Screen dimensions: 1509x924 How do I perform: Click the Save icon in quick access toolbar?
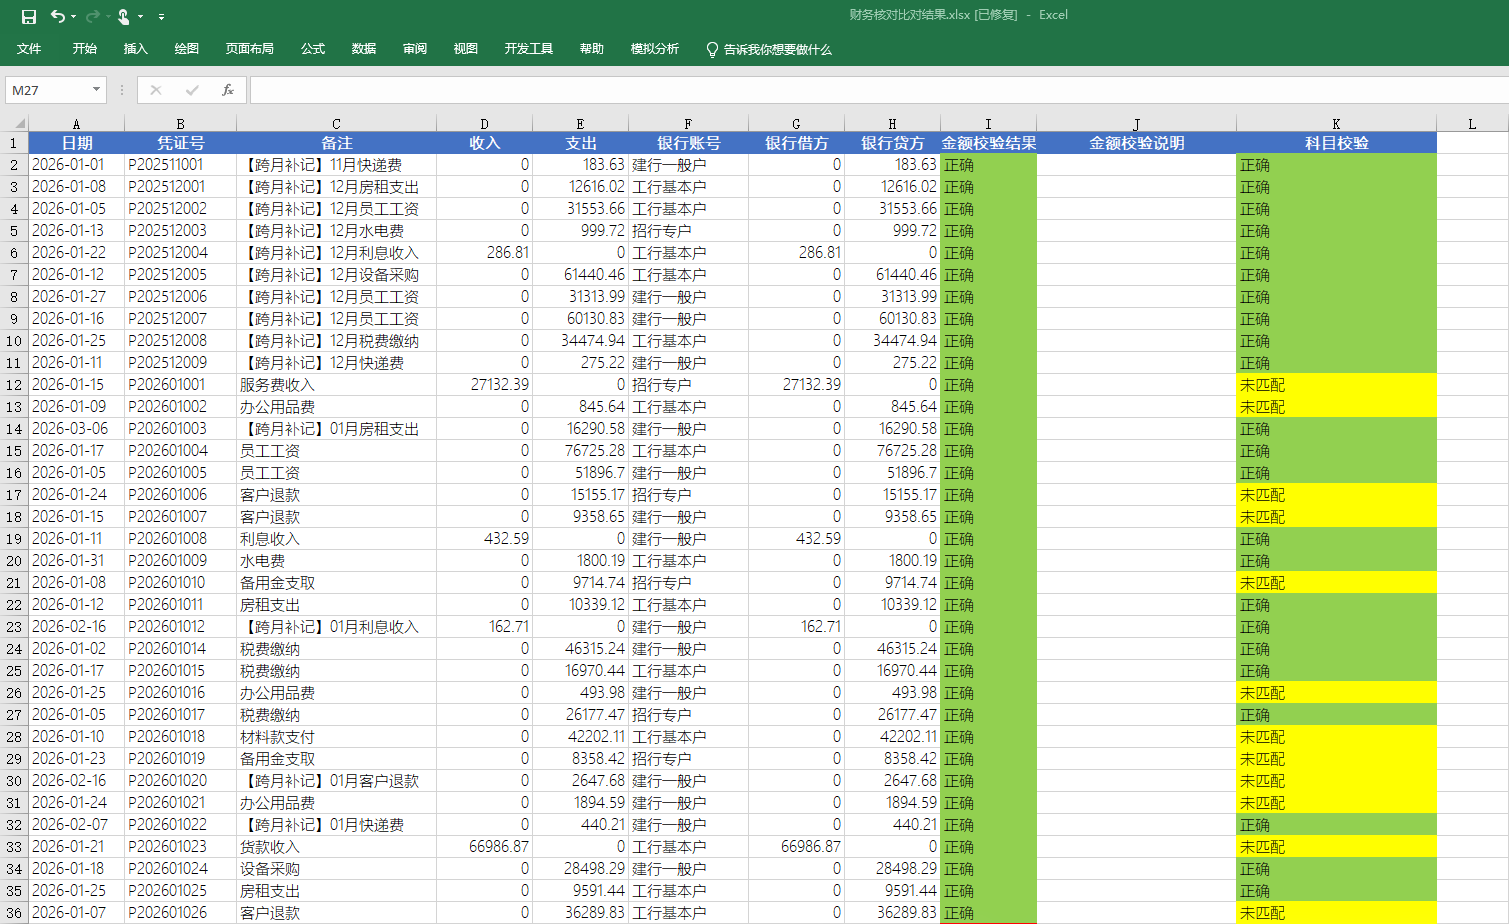[29, 16]
